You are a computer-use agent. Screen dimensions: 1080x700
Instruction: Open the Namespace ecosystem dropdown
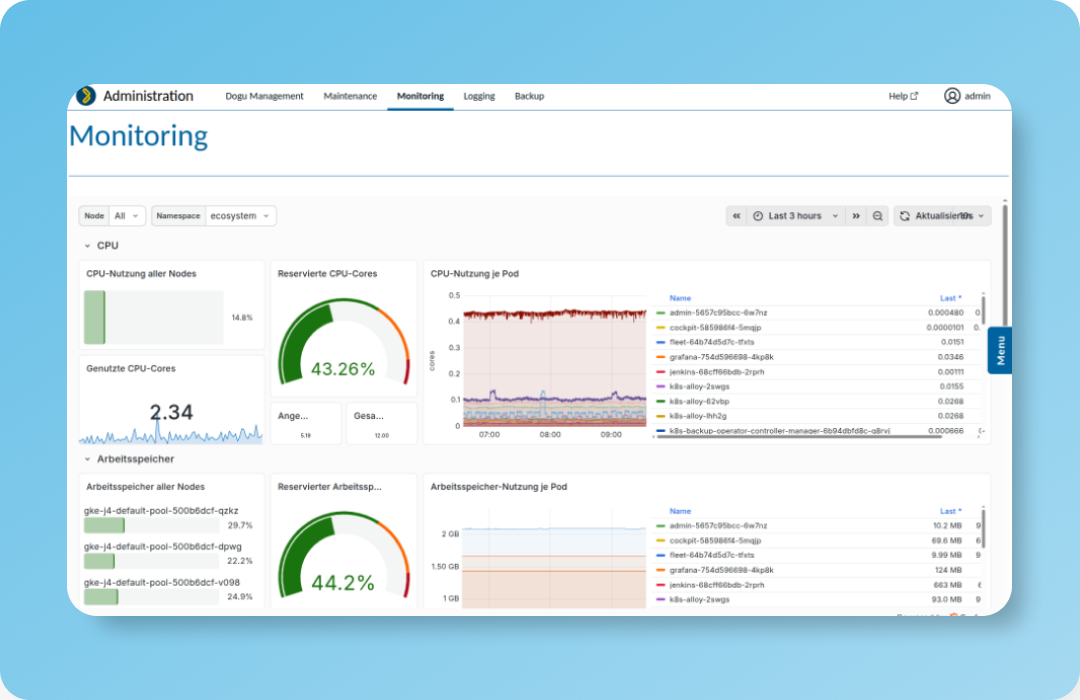(240, 216)
